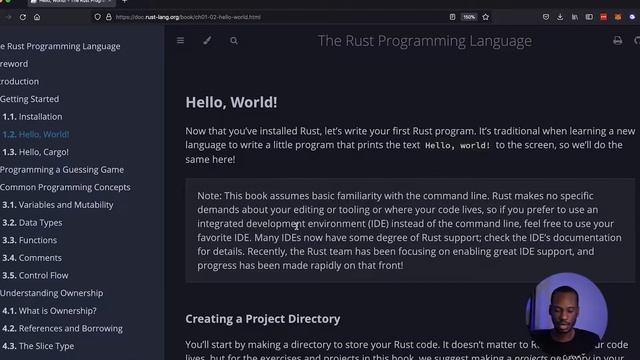Toggle reader view icon in address bar
Image resolution: width=640 pixels, height=360 pixels.
click(x=452, y=17)
